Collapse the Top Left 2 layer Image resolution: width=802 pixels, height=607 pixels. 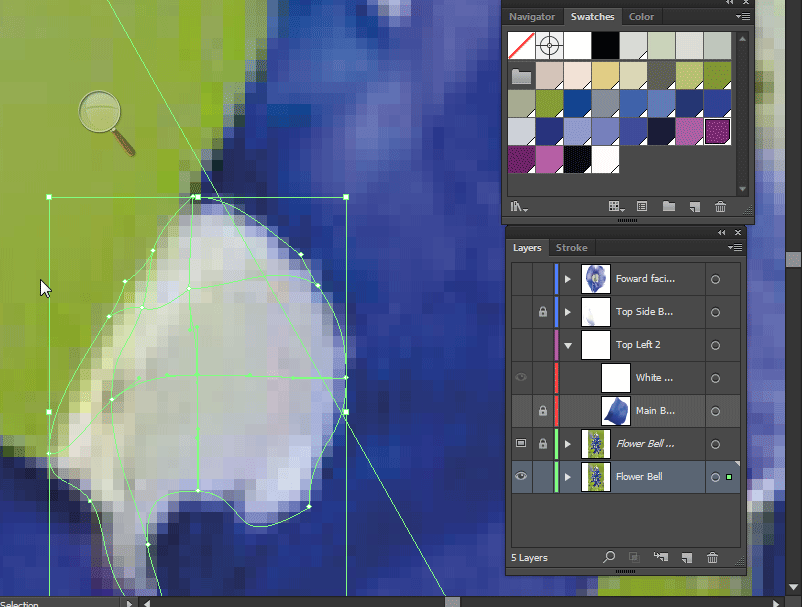[x=568, y=345]
